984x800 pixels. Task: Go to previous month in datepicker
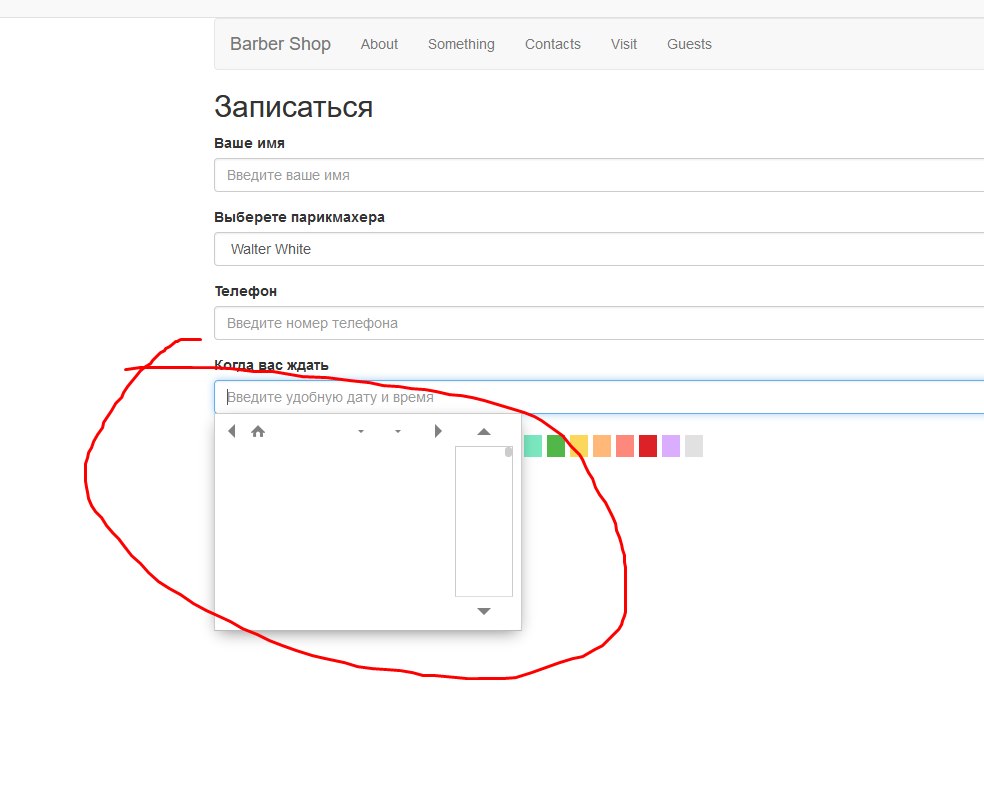pos(232,431)
